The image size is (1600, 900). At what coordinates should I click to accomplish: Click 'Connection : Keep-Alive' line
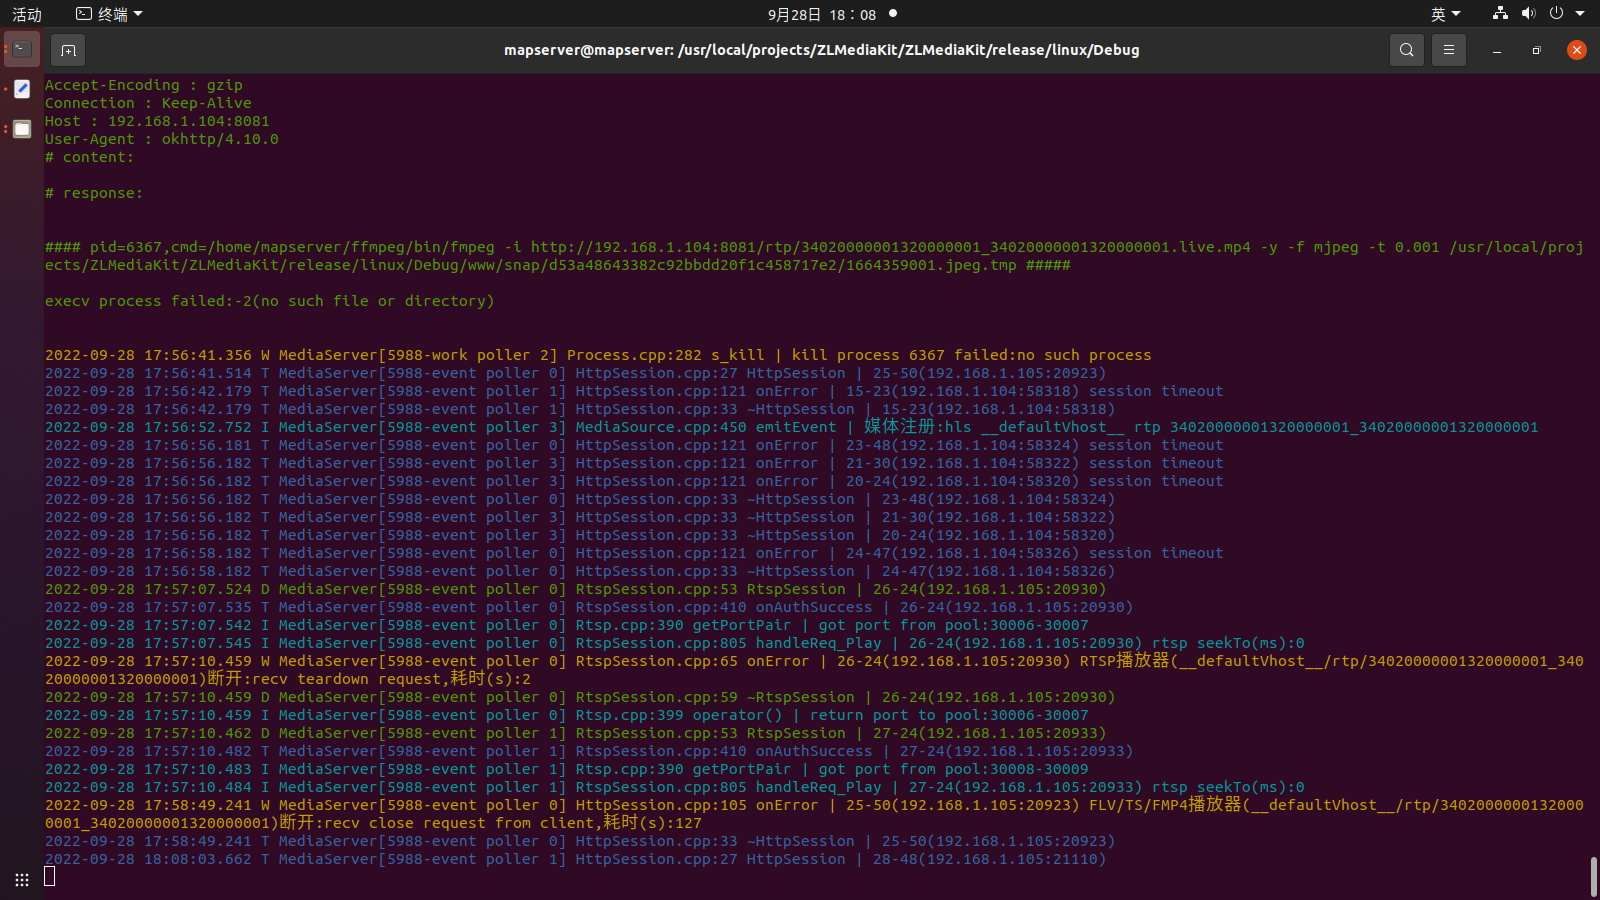pos(148,103)
